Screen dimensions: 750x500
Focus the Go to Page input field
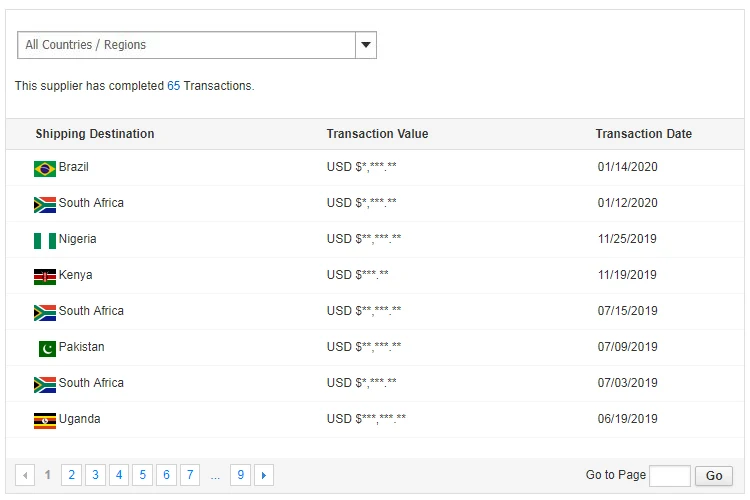[x=669, y=476]
